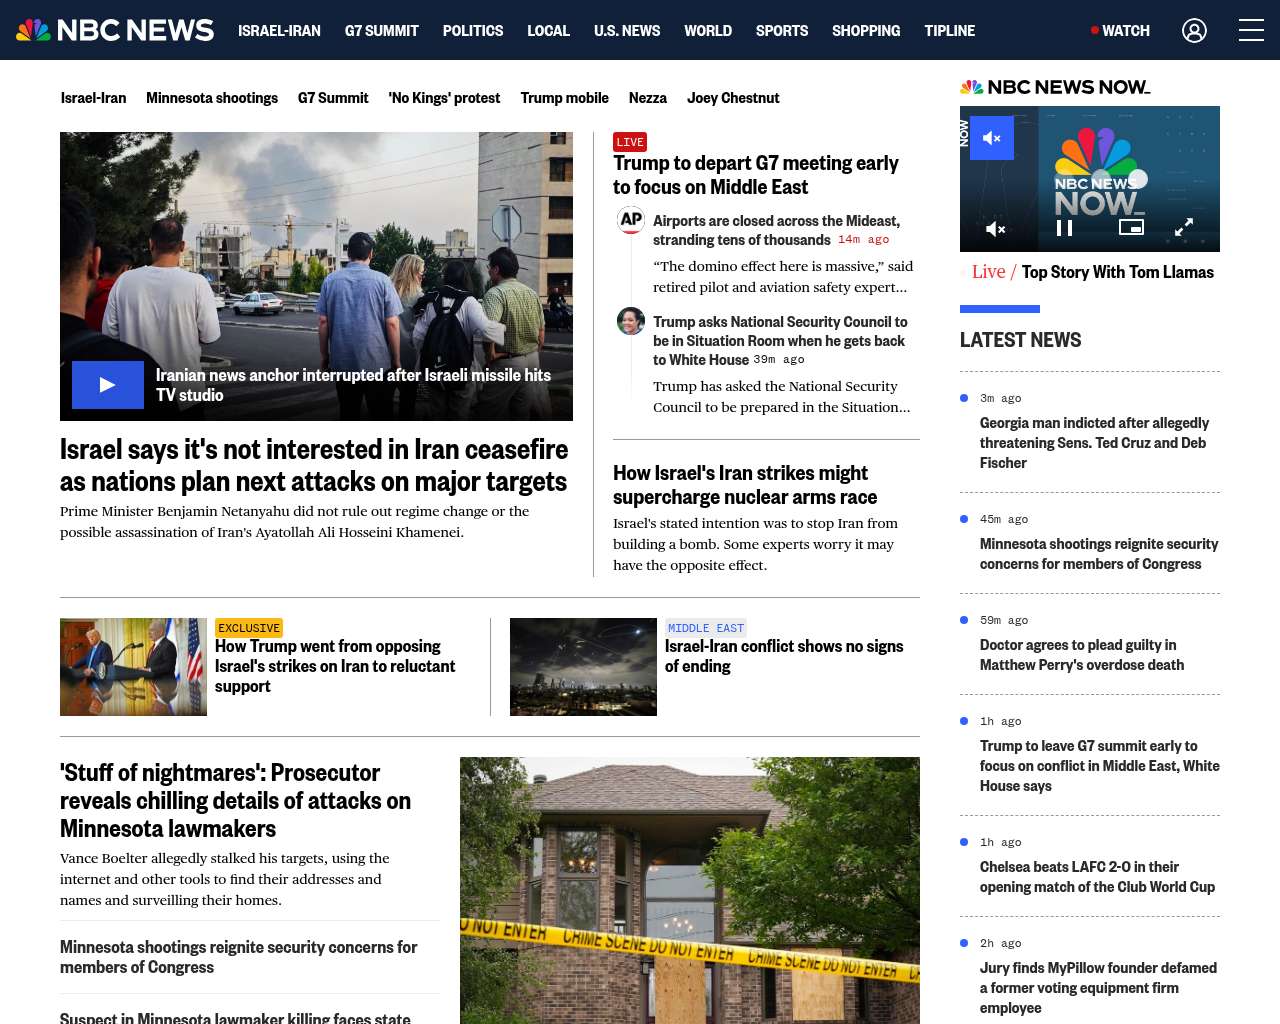
Task: Click the LATEST NEWS heading
Action: click(x=1020, y=340)
